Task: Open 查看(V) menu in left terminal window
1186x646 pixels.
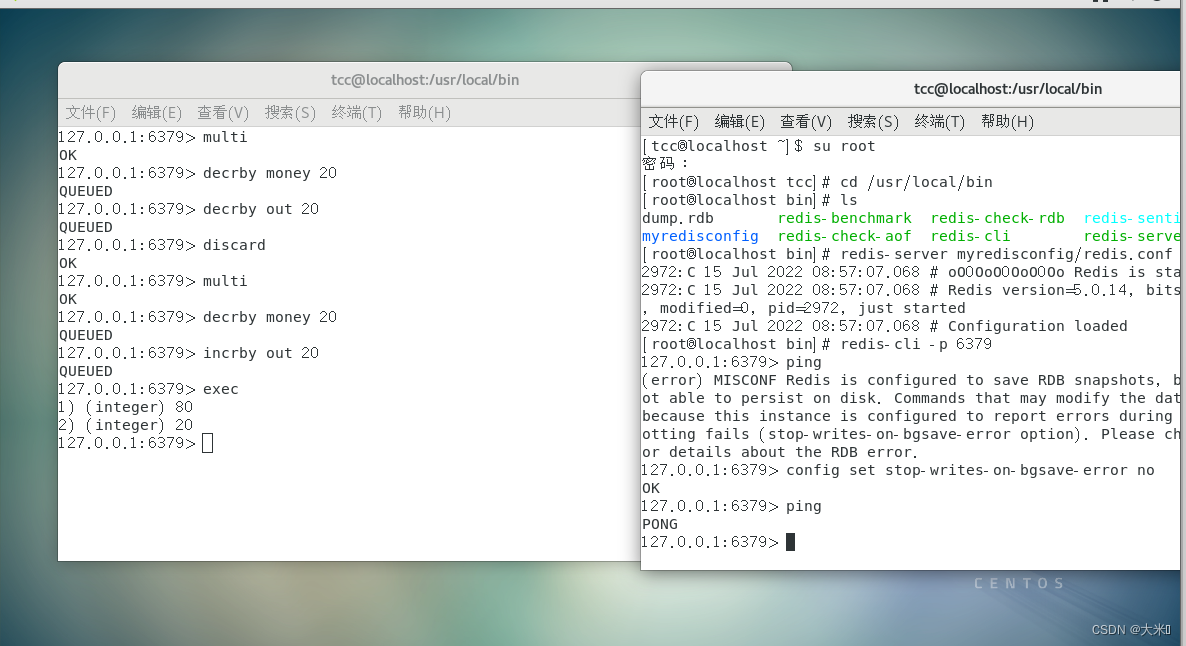Action: click(x=223, y=113)
